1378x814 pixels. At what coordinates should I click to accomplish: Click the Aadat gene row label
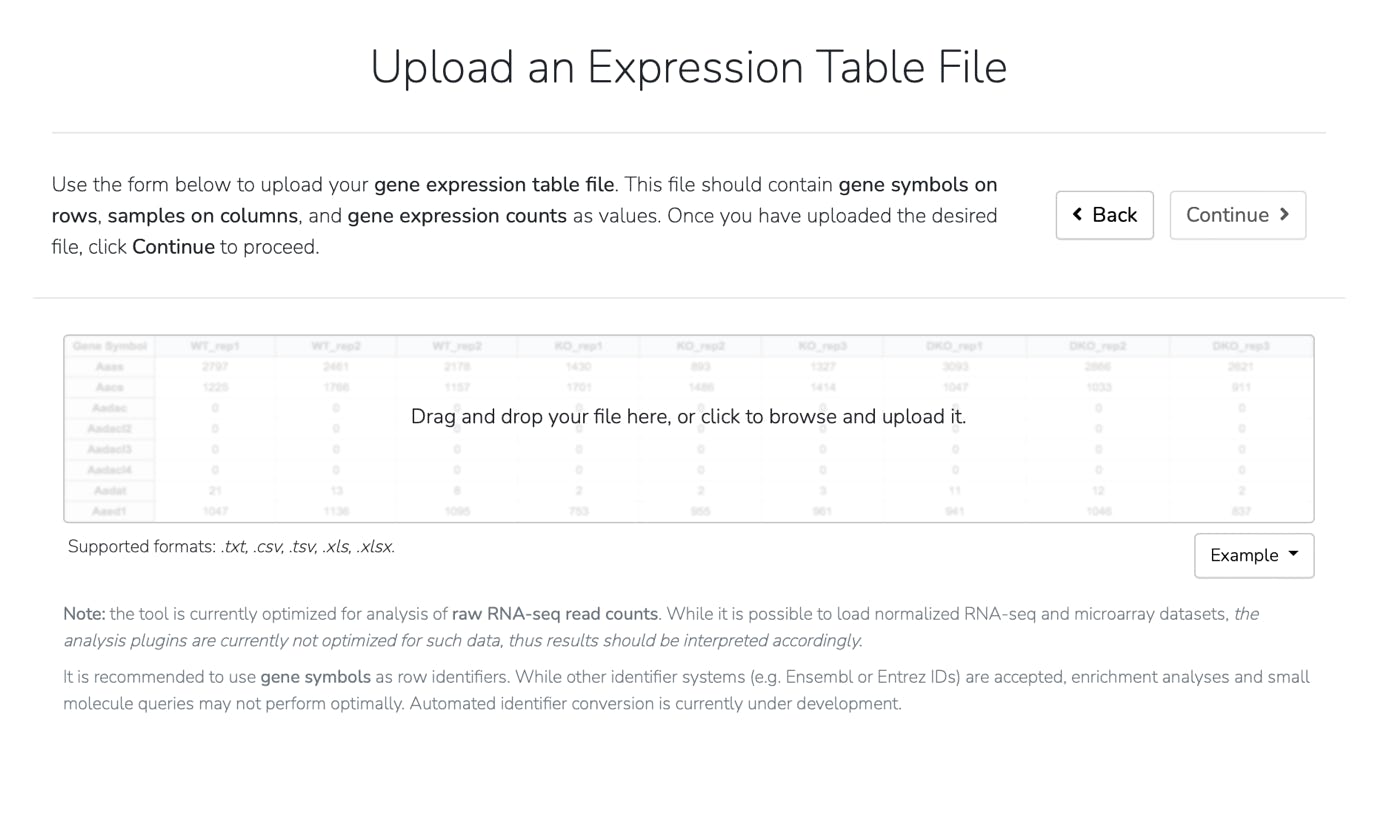(110, 491)
